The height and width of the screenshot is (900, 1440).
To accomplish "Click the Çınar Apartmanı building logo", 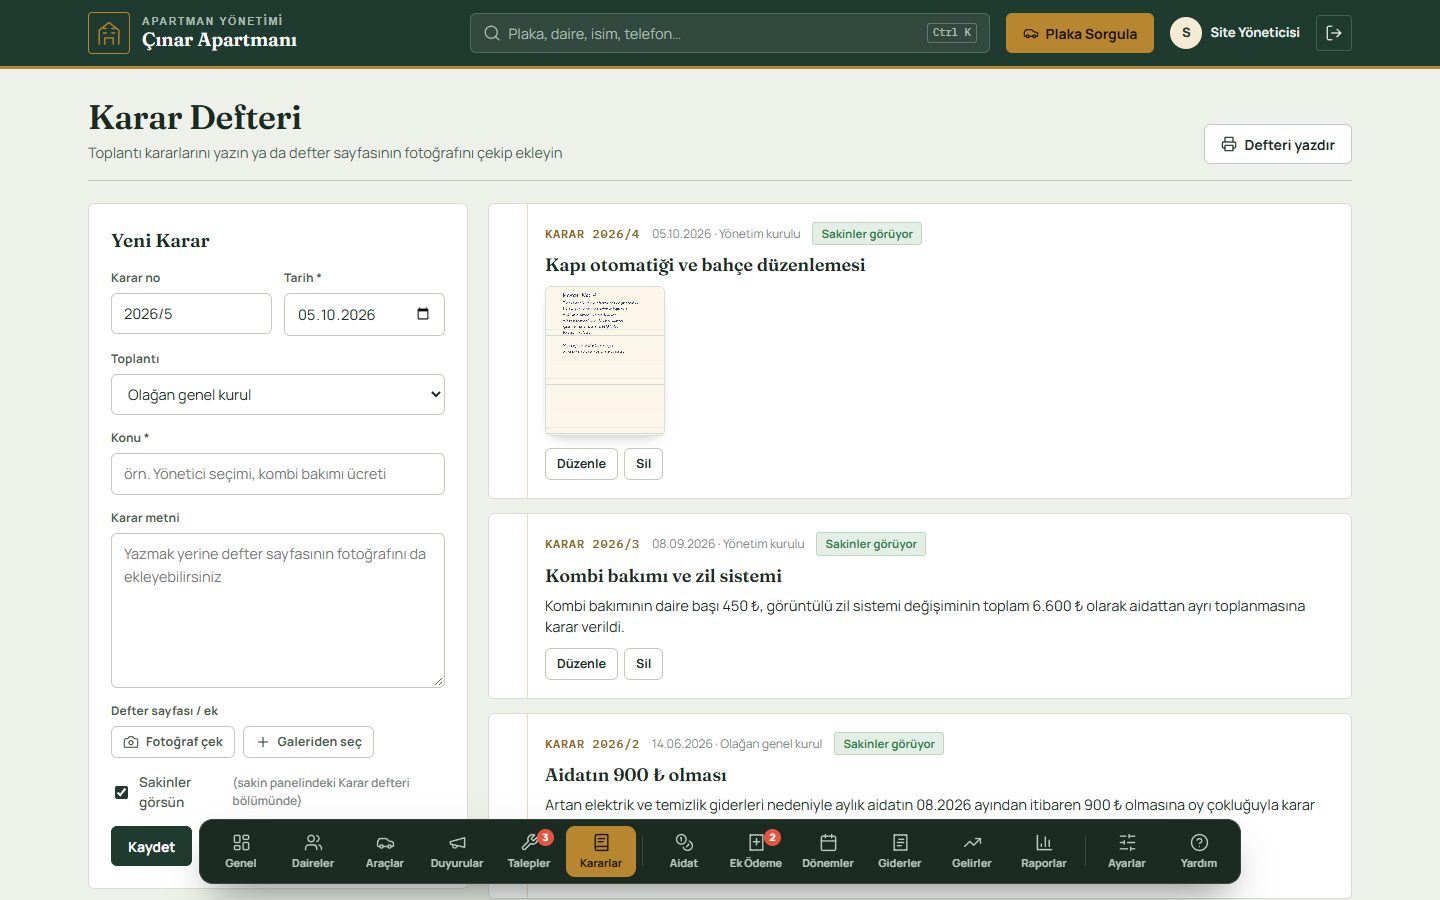I will (109, 33).
